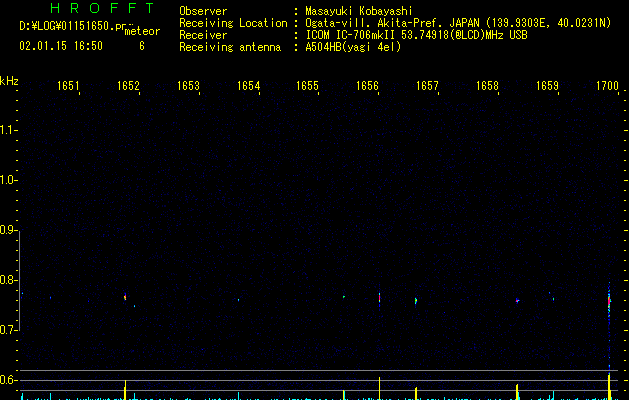
Task: Click the 1700 time axis label
Action: (x=607, y=85)
